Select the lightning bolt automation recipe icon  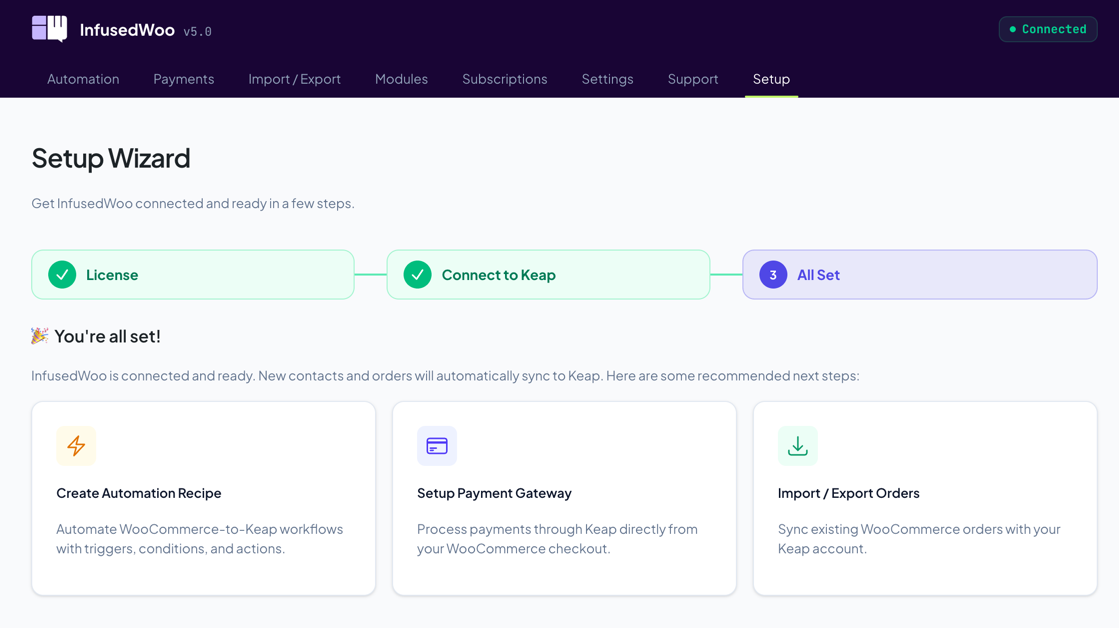pyautogui.click(x=76, y=446)
